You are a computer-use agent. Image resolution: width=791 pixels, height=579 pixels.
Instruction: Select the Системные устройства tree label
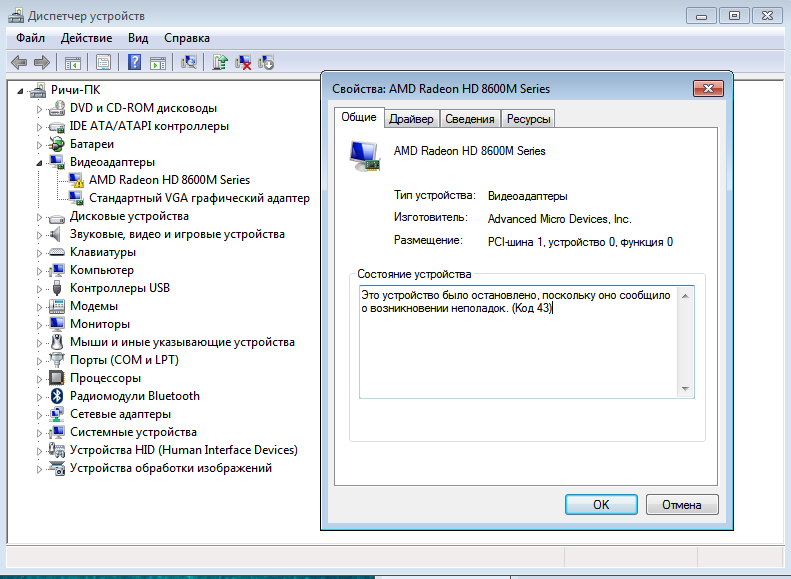(133, 432)
